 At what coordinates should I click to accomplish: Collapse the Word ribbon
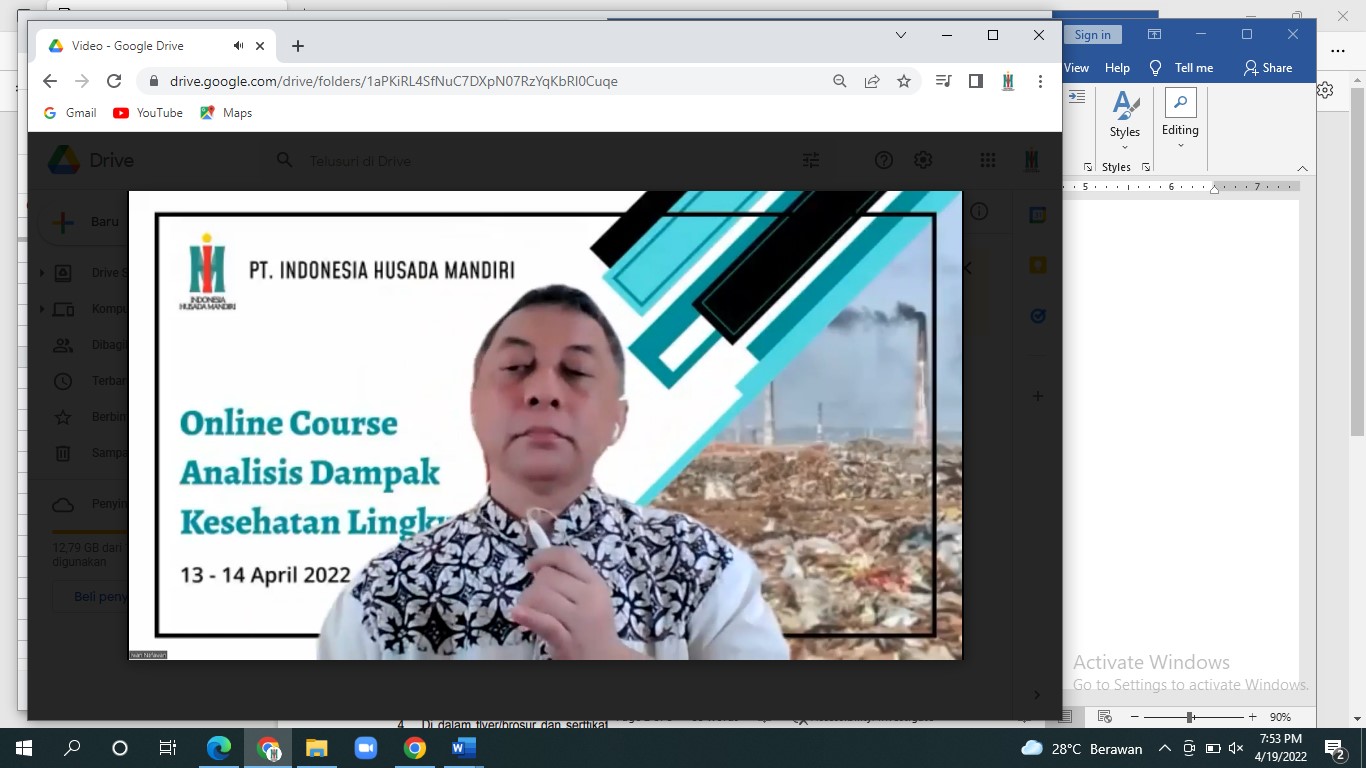[1302, 168]
